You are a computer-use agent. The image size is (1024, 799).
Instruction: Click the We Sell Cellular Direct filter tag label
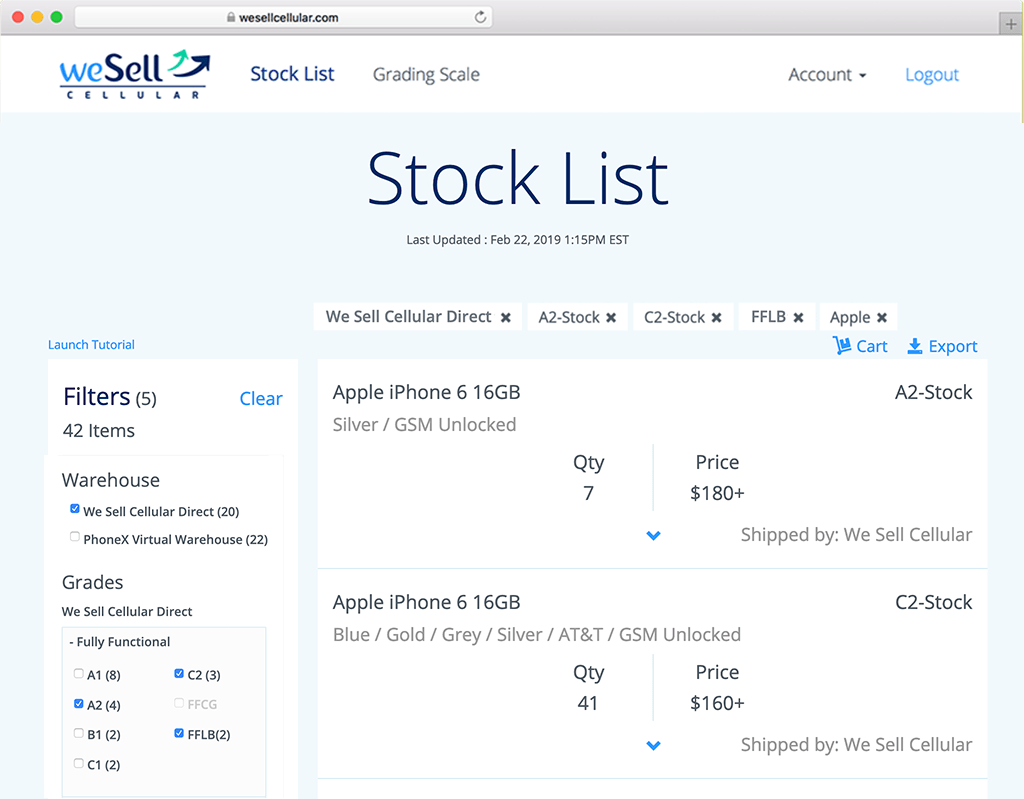408,317
